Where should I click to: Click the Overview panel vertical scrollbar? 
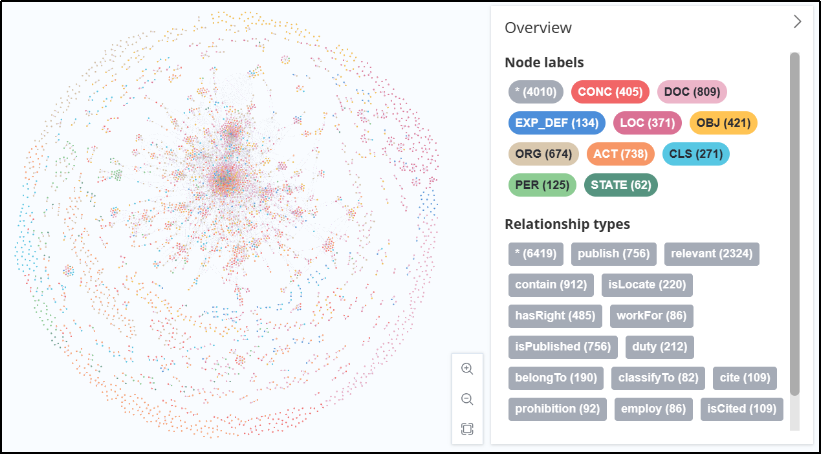click(x=795, y=224)
